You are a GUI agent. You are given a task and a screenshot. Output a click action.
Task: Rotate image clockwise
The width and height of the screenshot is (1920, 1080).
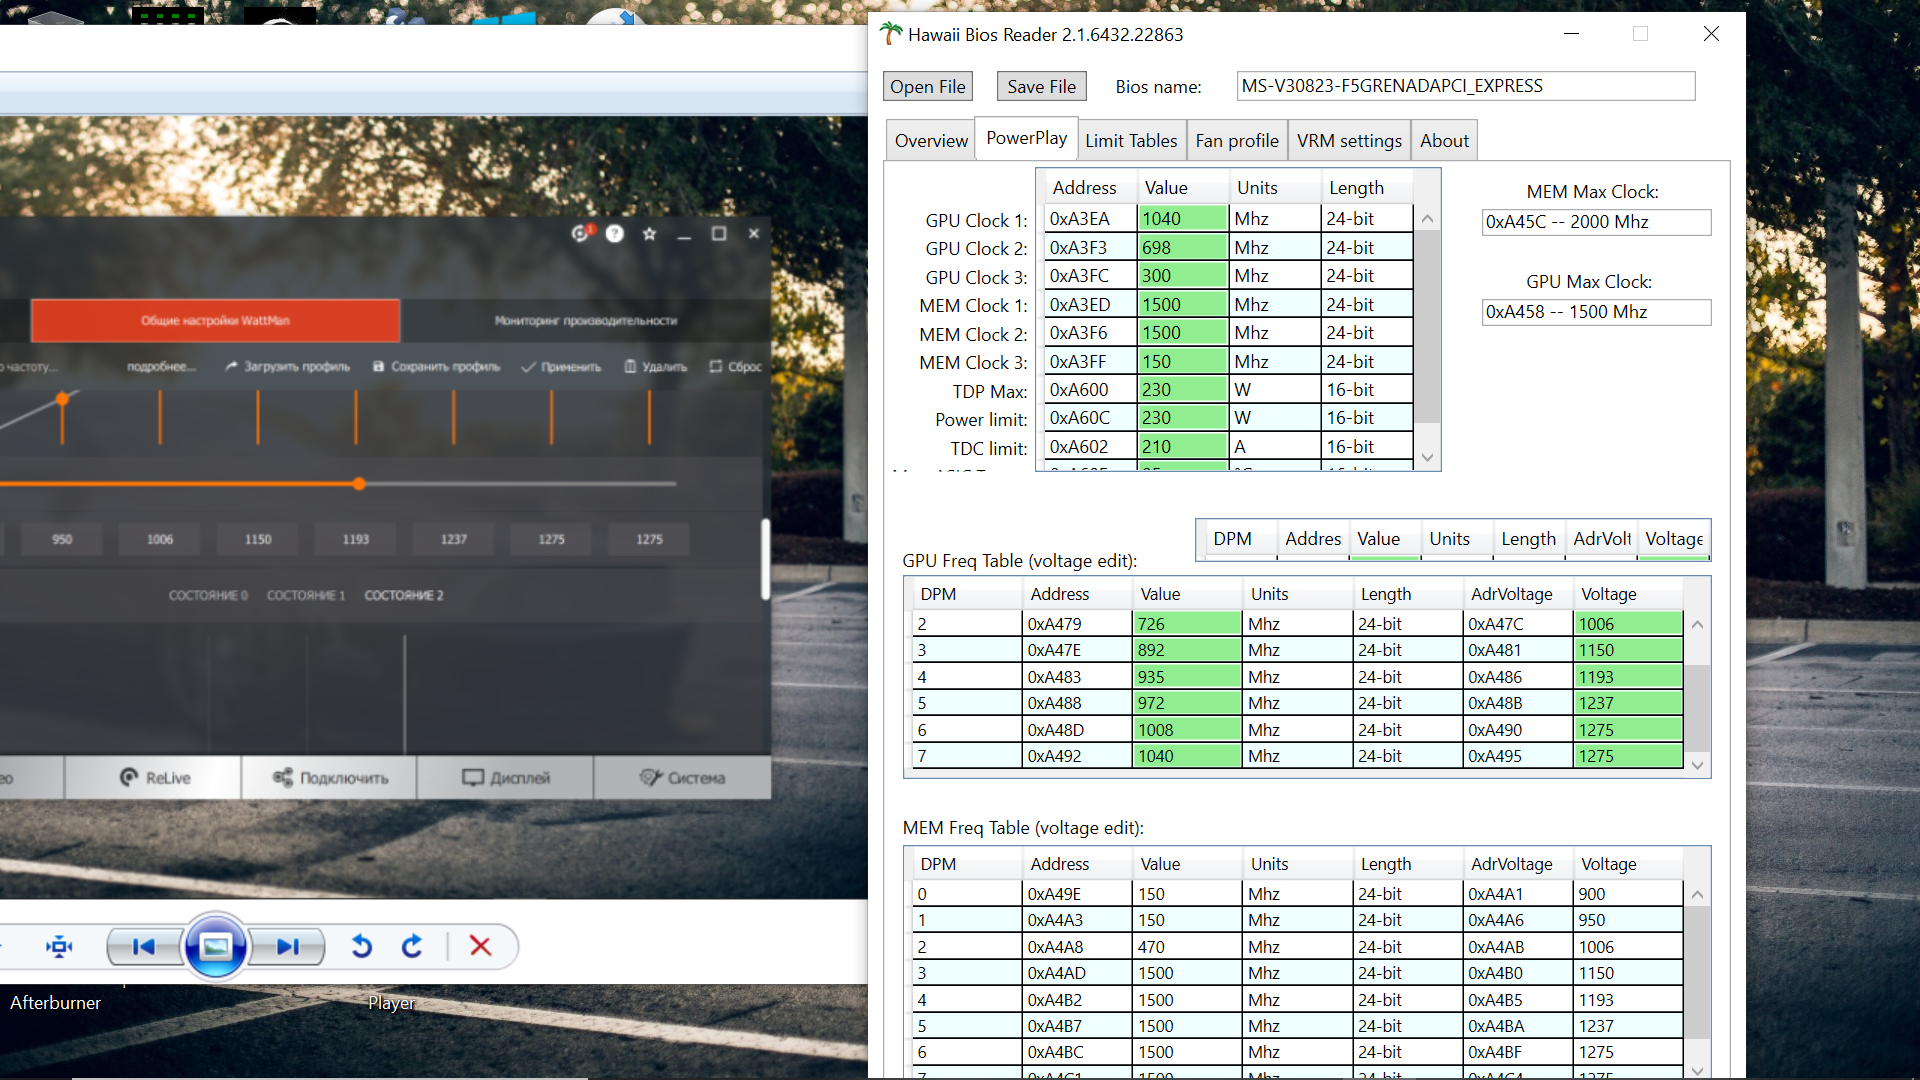pos(412,946)
